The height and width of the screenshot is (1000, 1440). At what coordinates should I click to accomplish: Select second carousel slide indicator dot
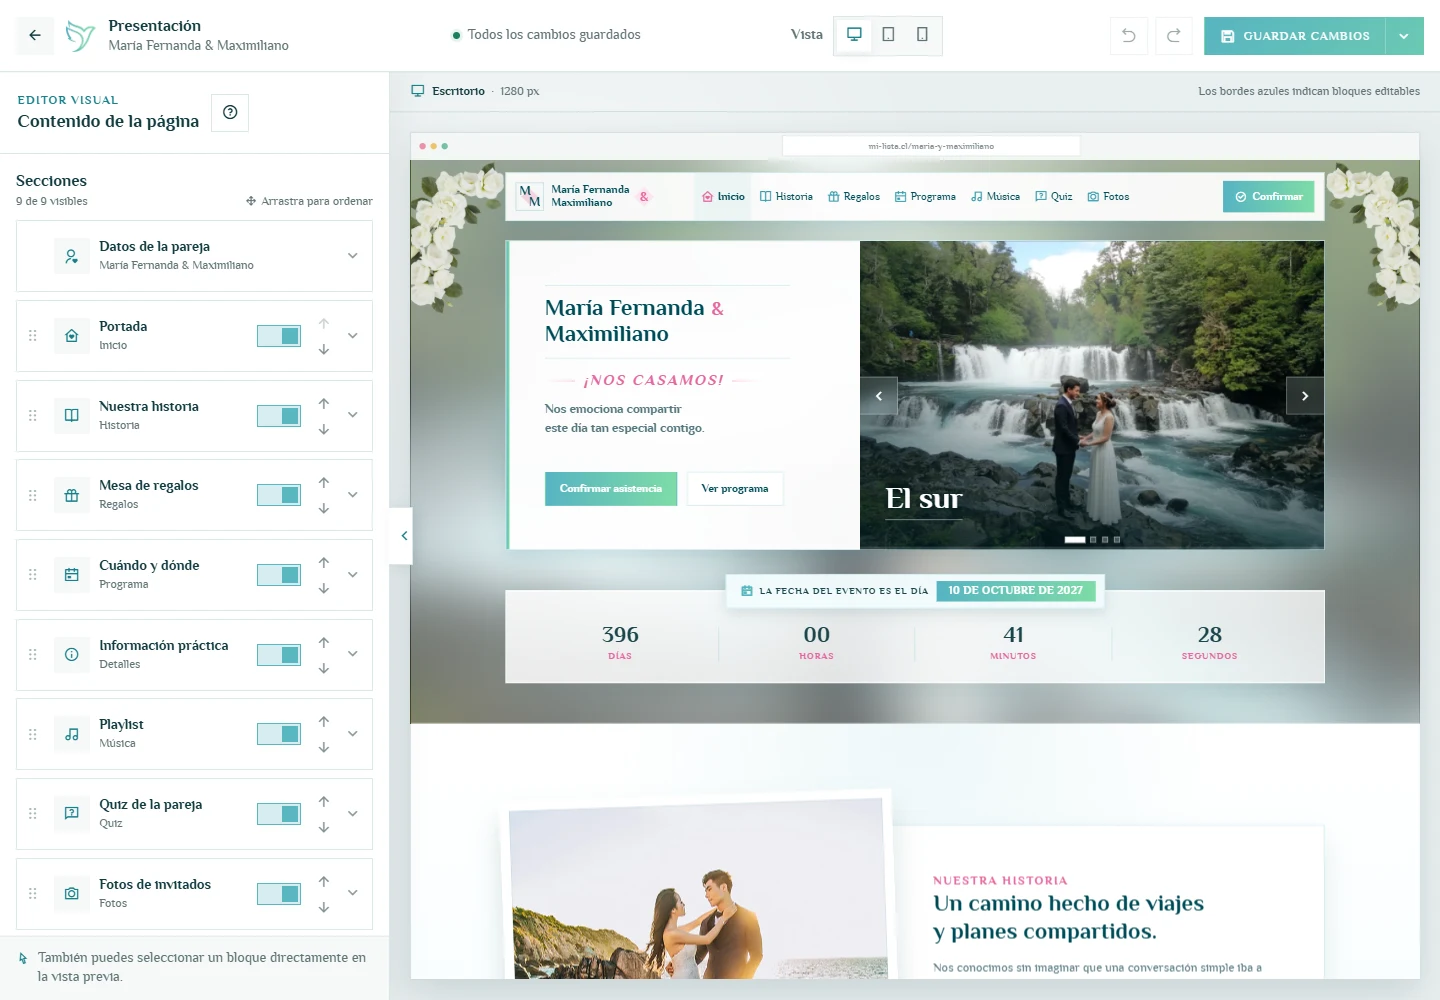(1093, 540)
